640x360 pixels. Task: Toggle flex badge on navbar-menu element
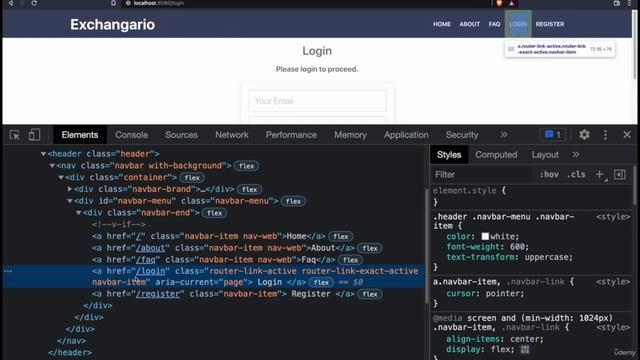293,201
